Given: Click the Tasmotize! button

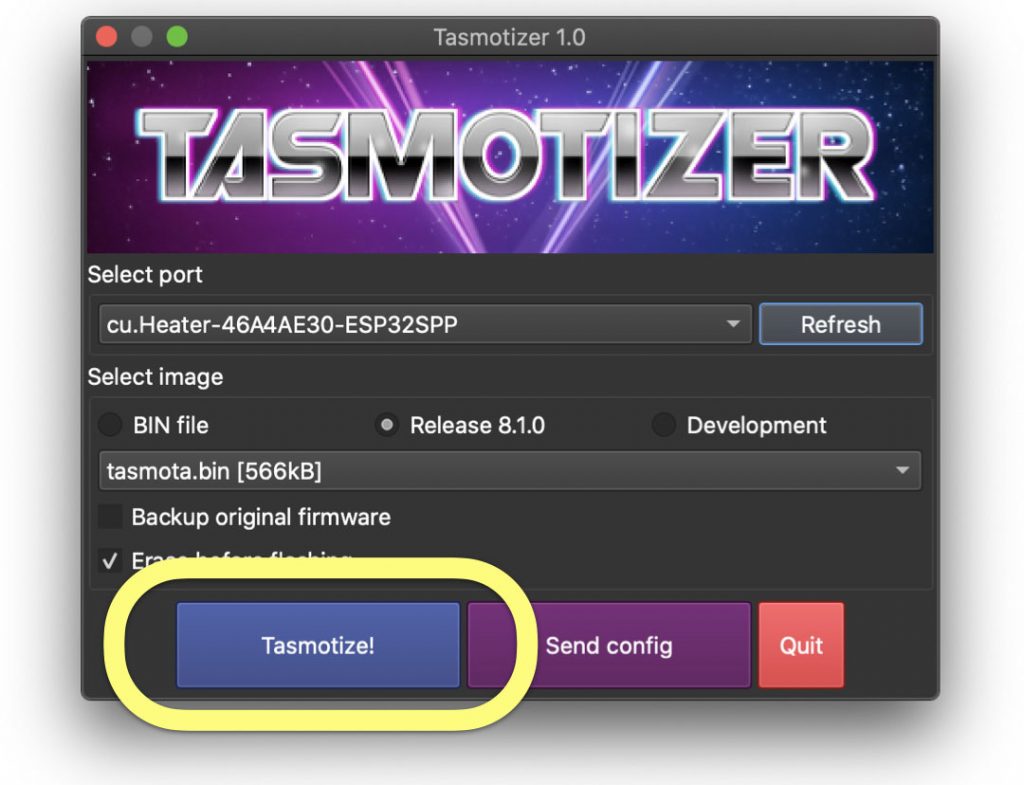Looking at the screenshot, I should (x=318, y=645).
